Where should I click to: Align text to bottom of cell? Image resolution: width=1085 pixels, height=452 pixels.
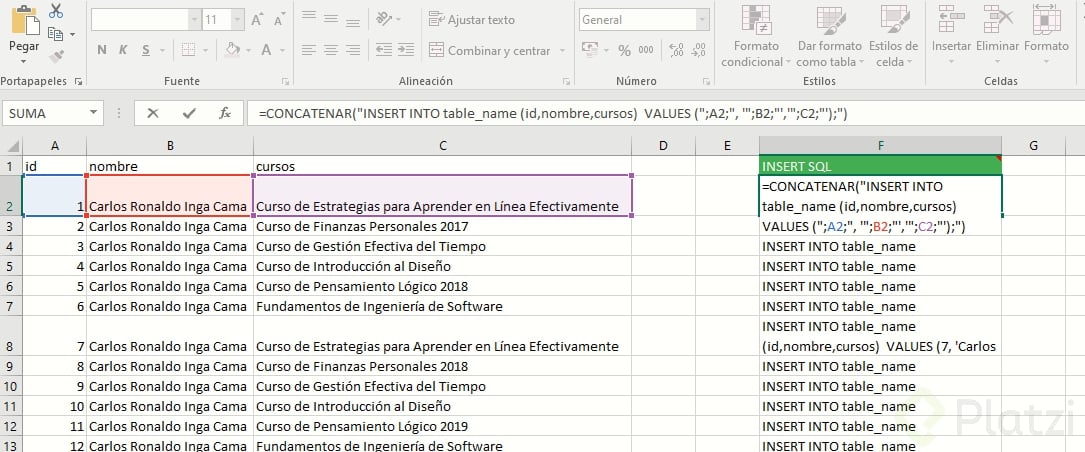[353, 21]
